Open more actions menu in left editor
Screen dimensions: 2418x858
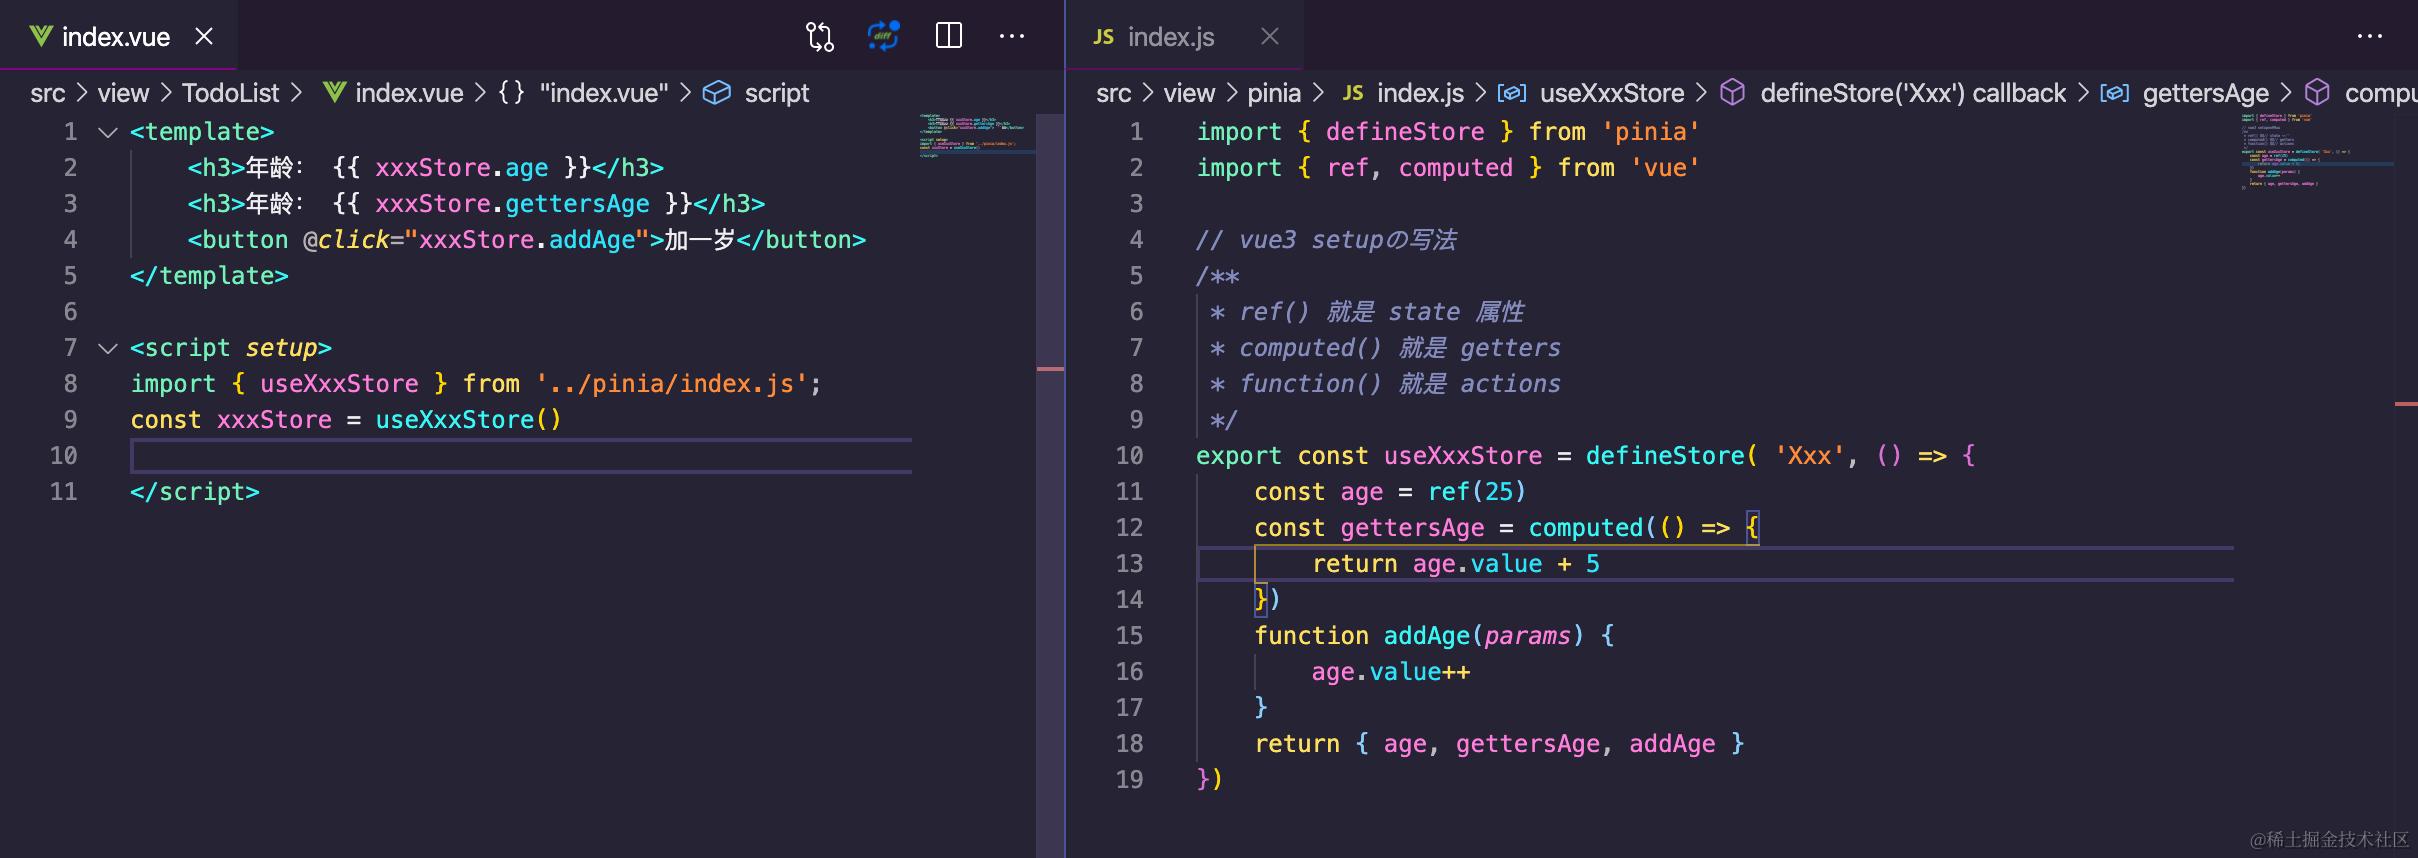[1012, 36]
